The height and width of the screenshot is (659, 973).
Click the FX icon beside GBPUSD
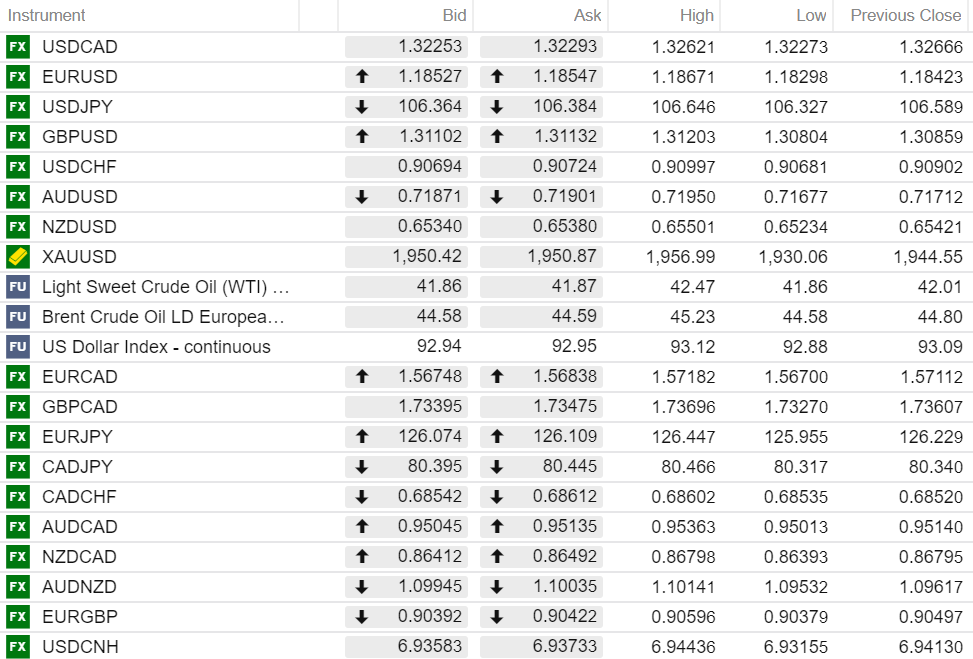coord(17,137)
